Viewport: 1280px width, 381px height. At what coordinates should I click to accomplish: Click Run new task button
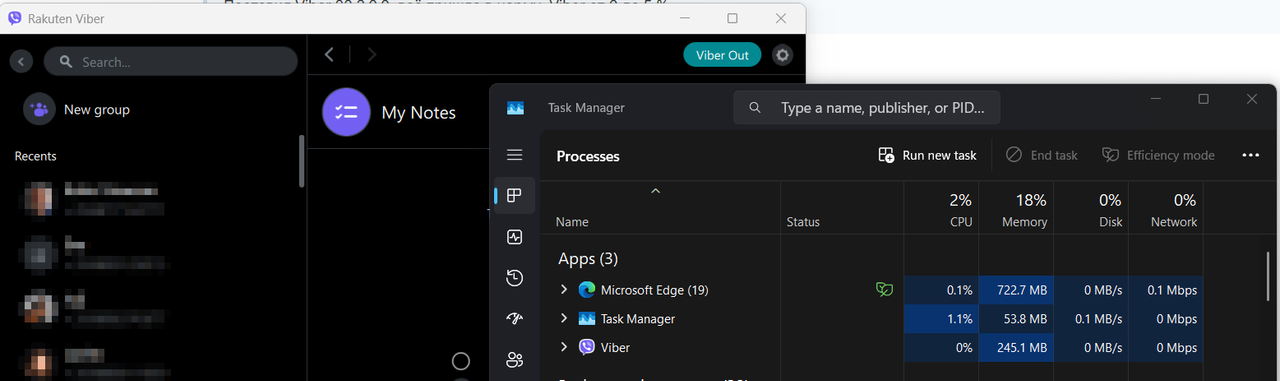927,155
